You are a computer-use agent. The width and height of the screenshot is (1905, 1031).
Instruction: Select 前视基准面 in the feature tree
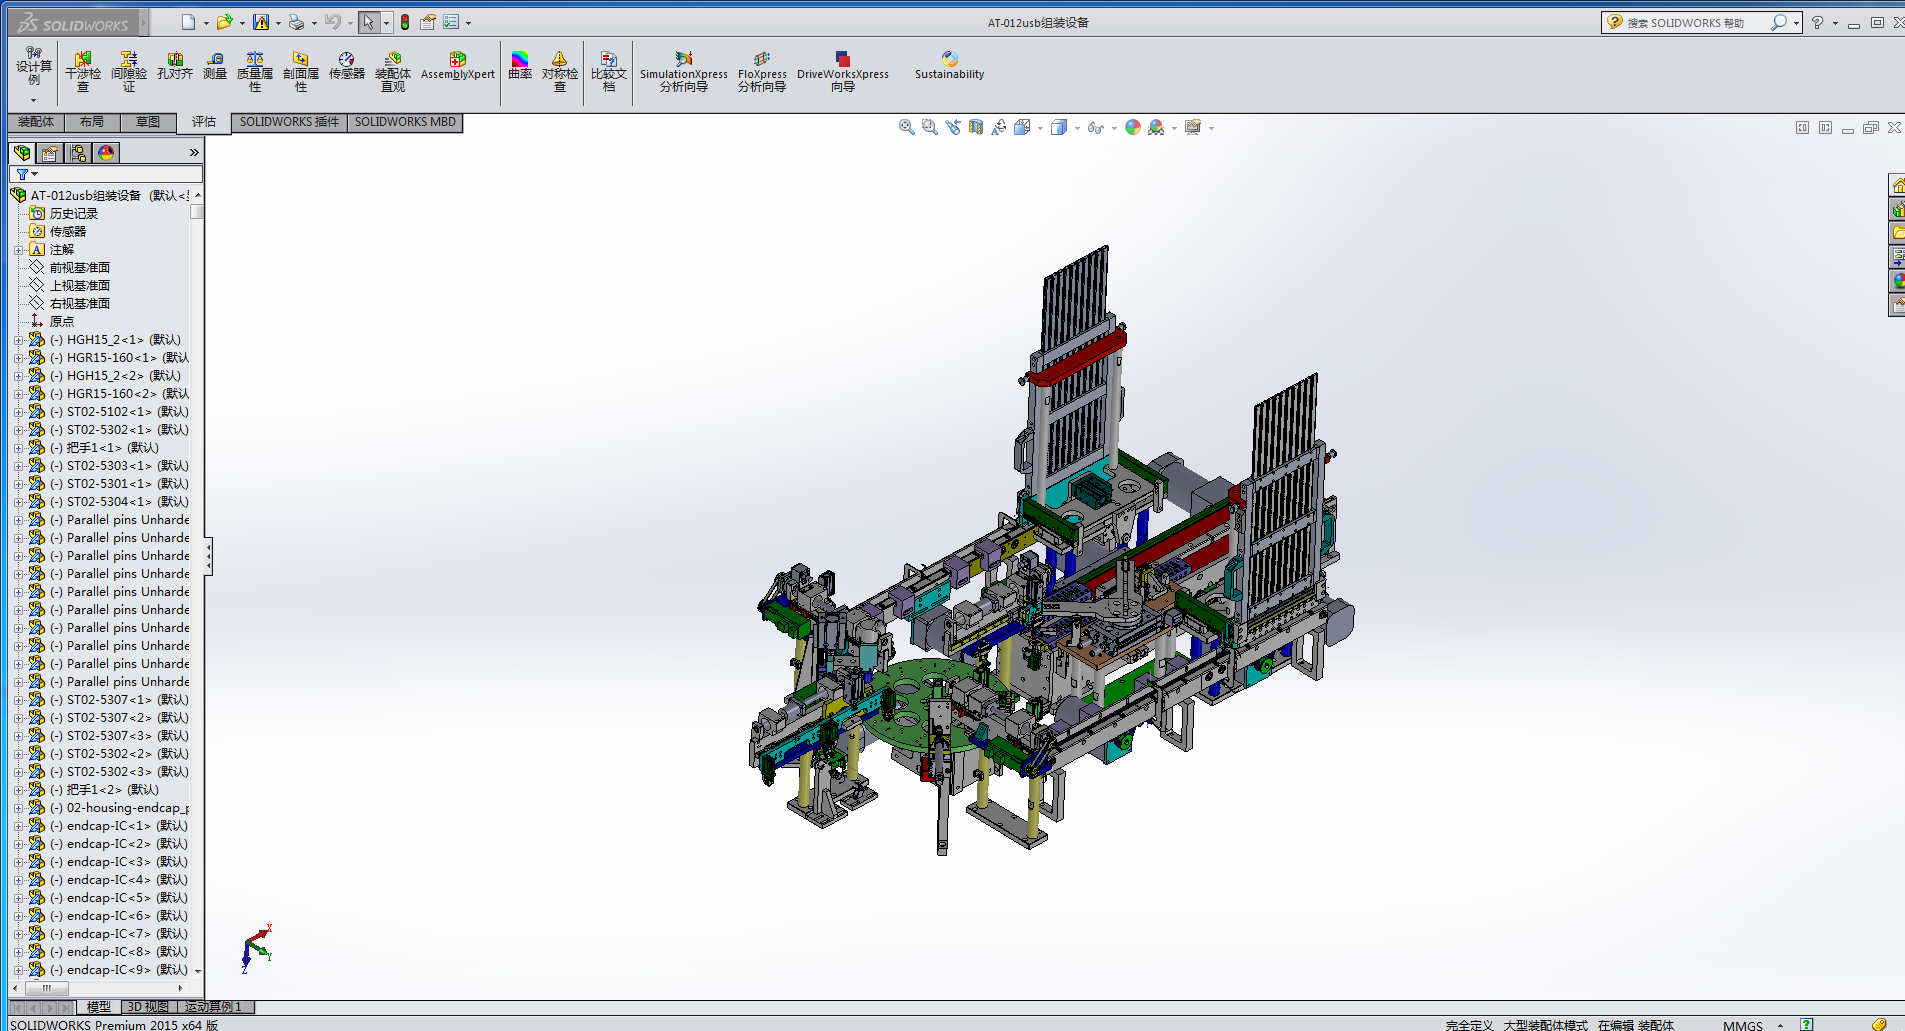79,268
